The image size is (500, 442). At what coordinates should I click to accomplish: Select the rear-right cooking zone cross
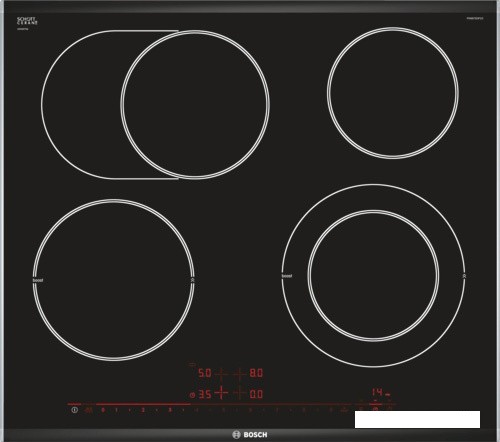point(240,374)
